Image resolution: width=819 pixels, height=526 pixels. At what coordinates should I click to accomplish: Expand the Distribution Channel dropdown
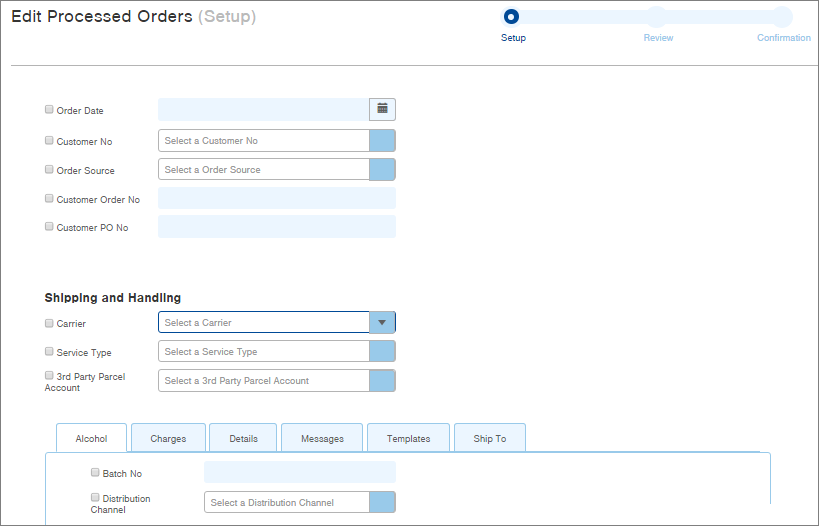tap(382, 502)
